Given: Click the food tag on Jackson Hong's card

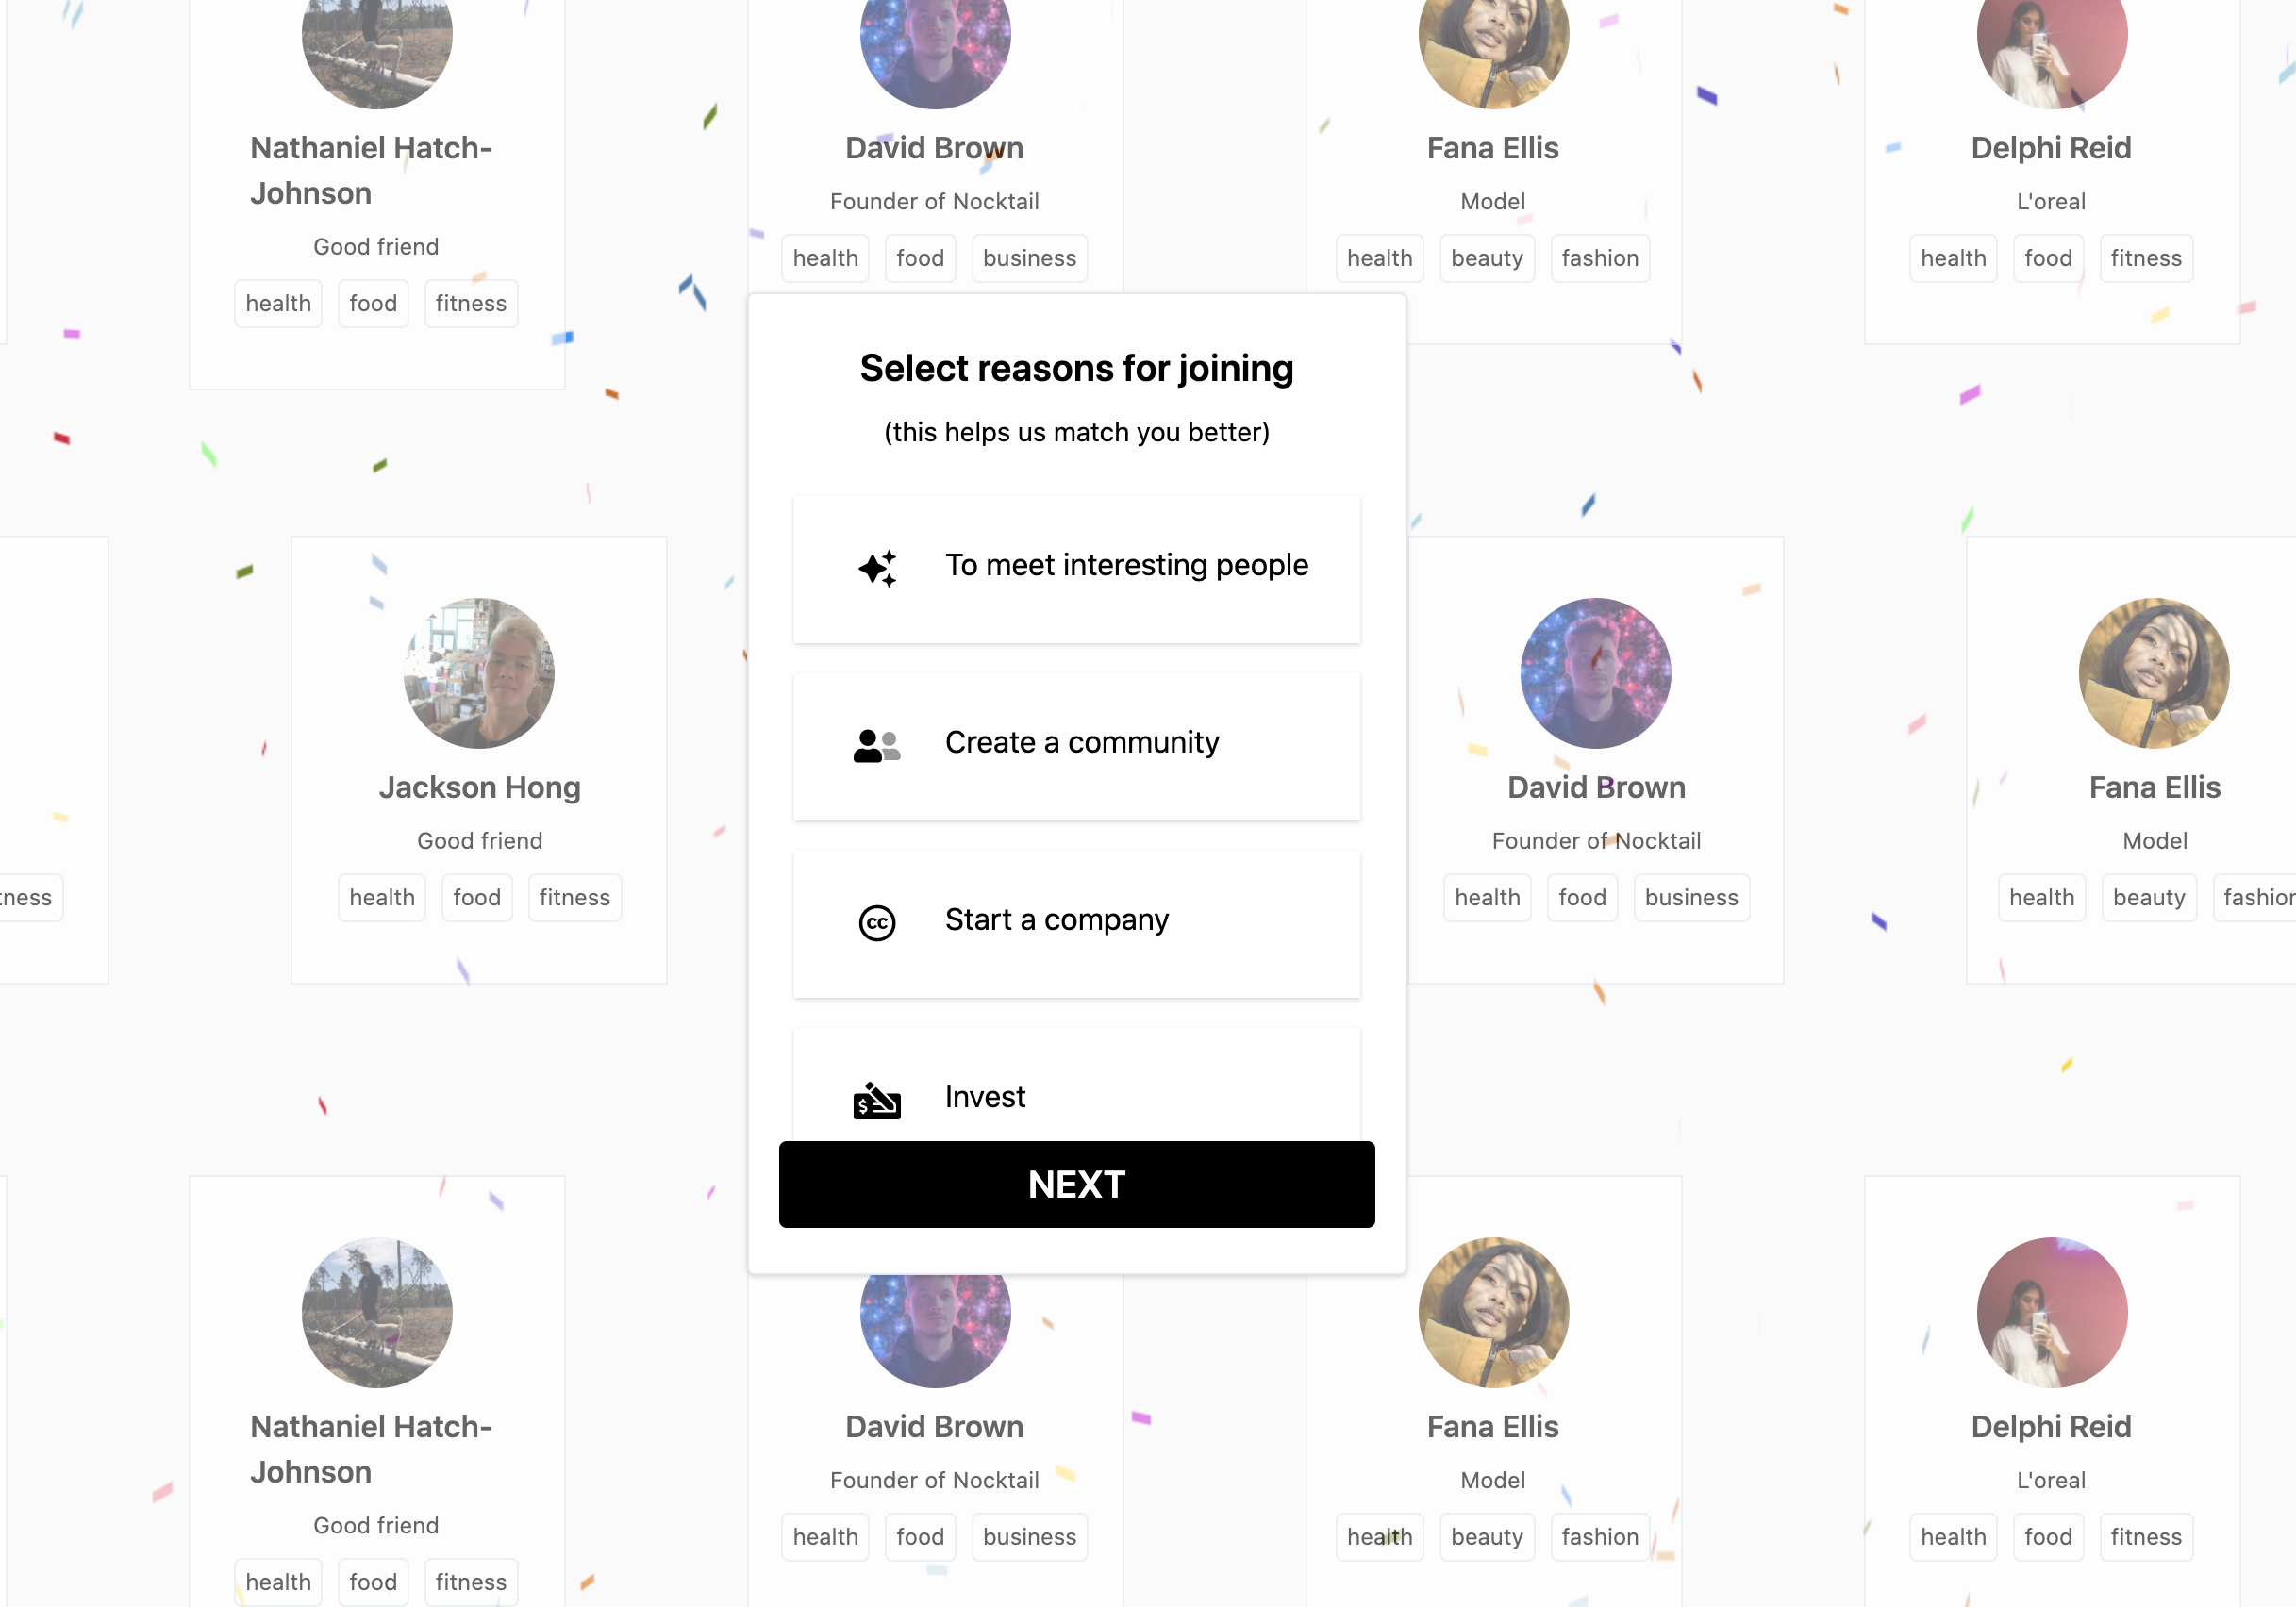Looking at the screenshot, I should tap(477, 897).
